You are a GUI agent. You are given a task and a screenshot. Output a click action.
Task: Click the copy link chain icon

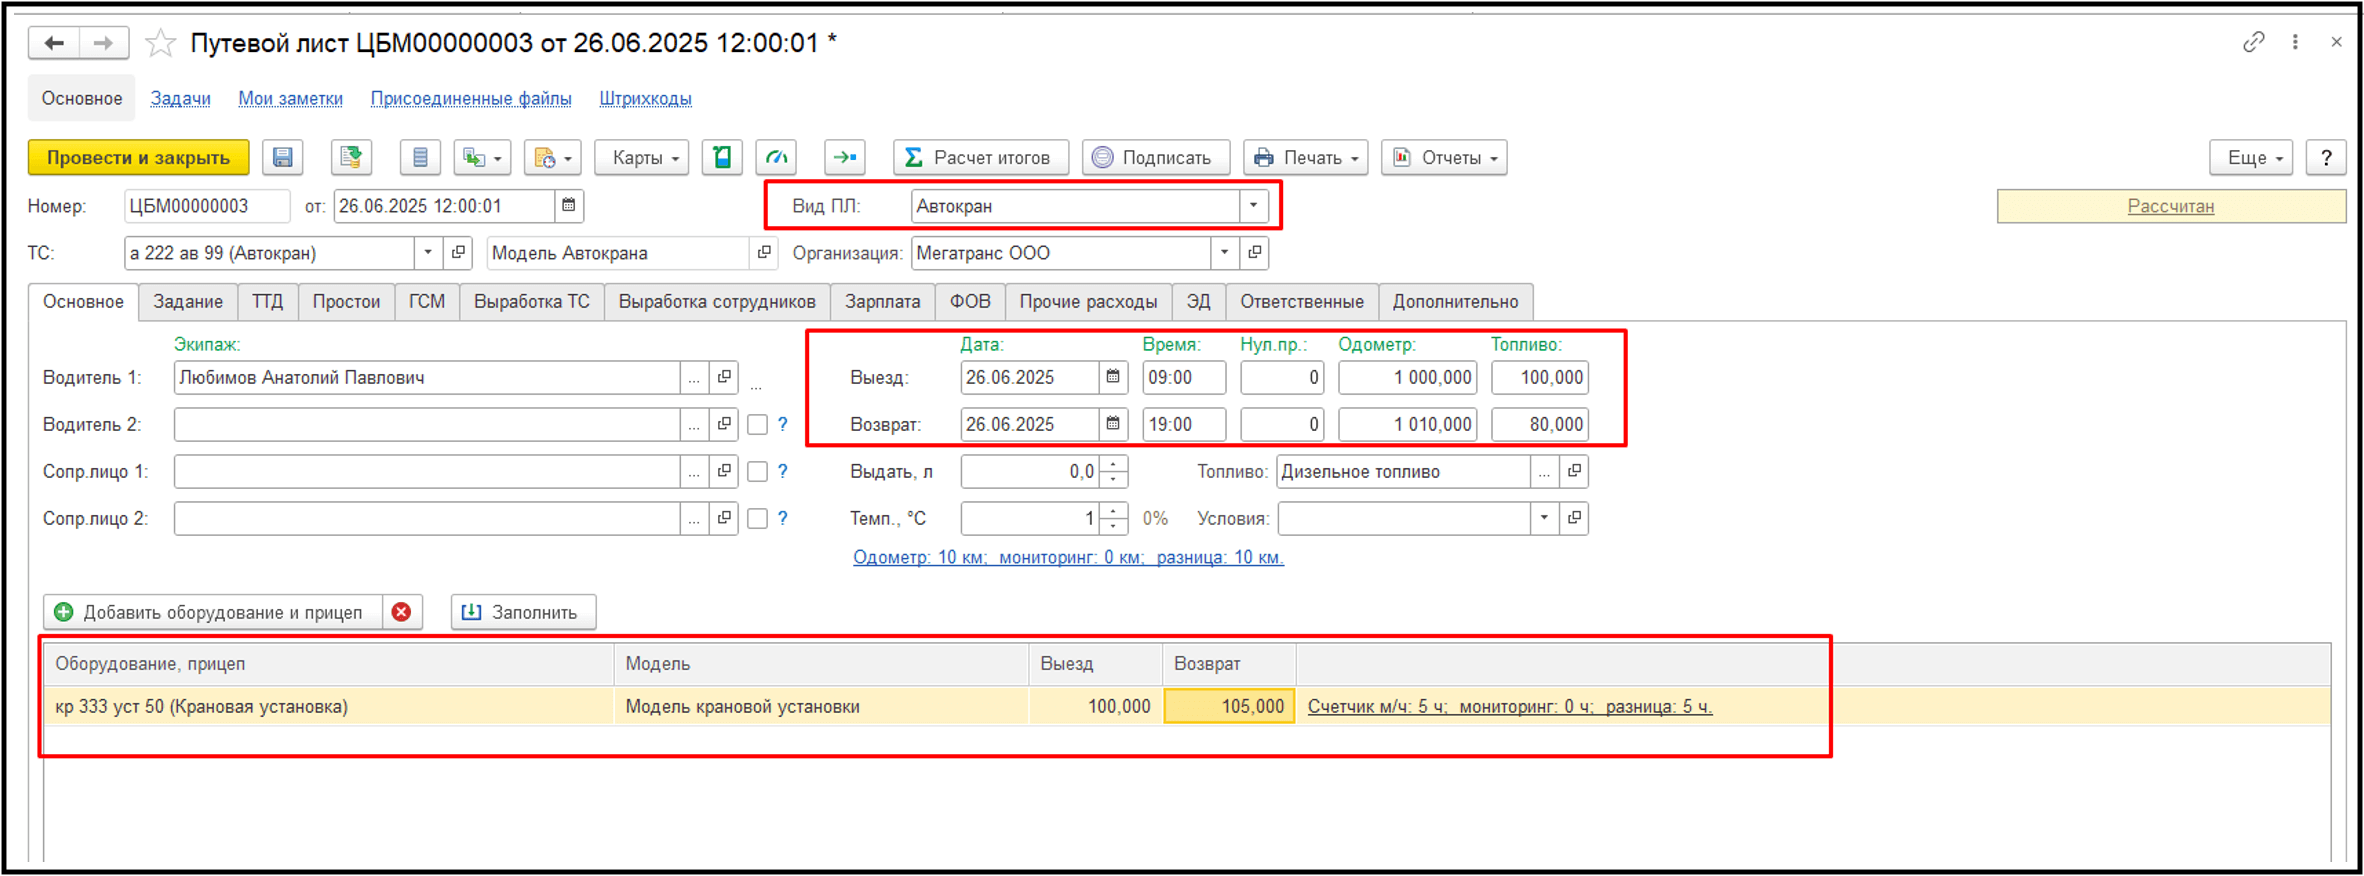click(2252, 42)
